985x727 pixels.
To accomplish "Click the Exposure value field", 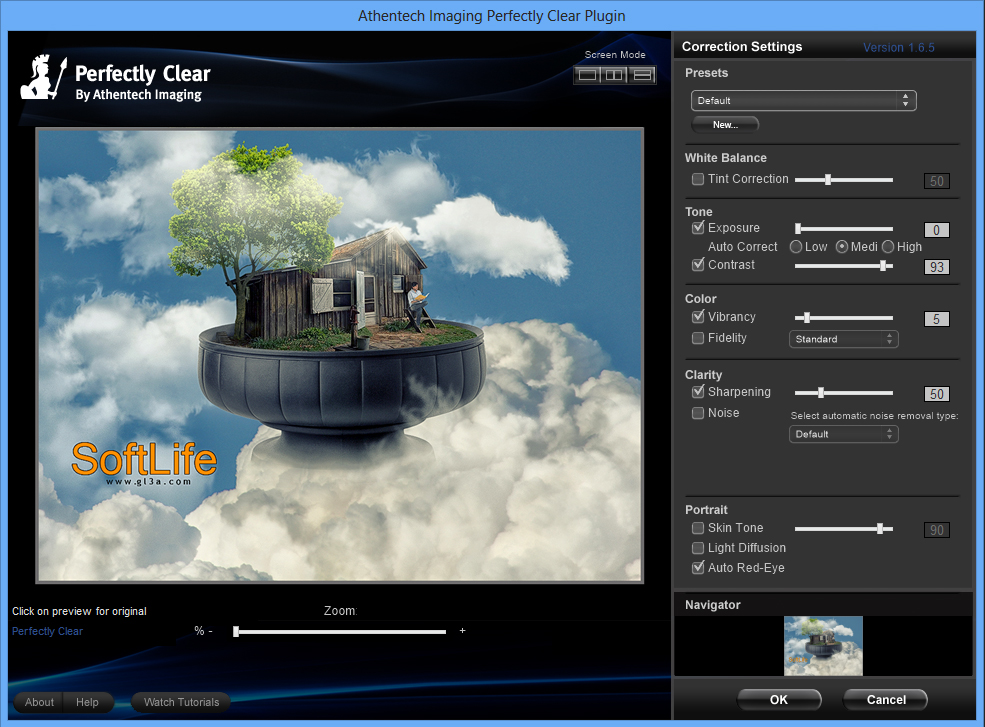I will click(937, 230).
